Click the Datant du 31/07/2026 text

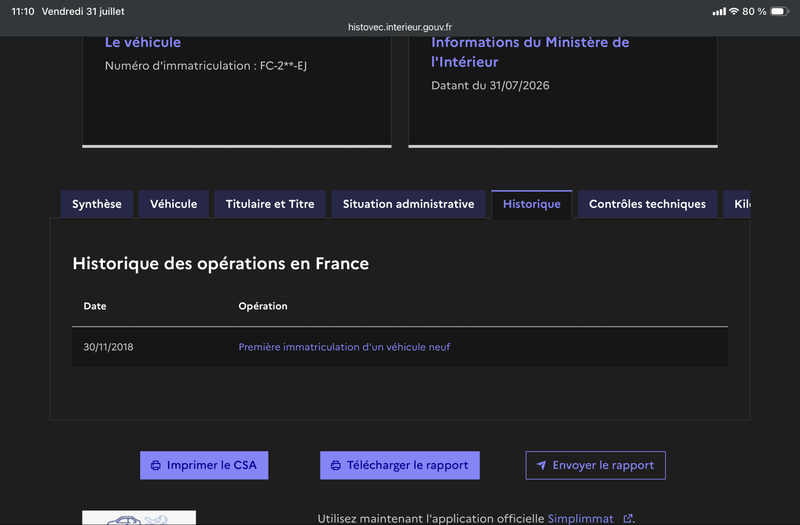click(x=490, y=86)
